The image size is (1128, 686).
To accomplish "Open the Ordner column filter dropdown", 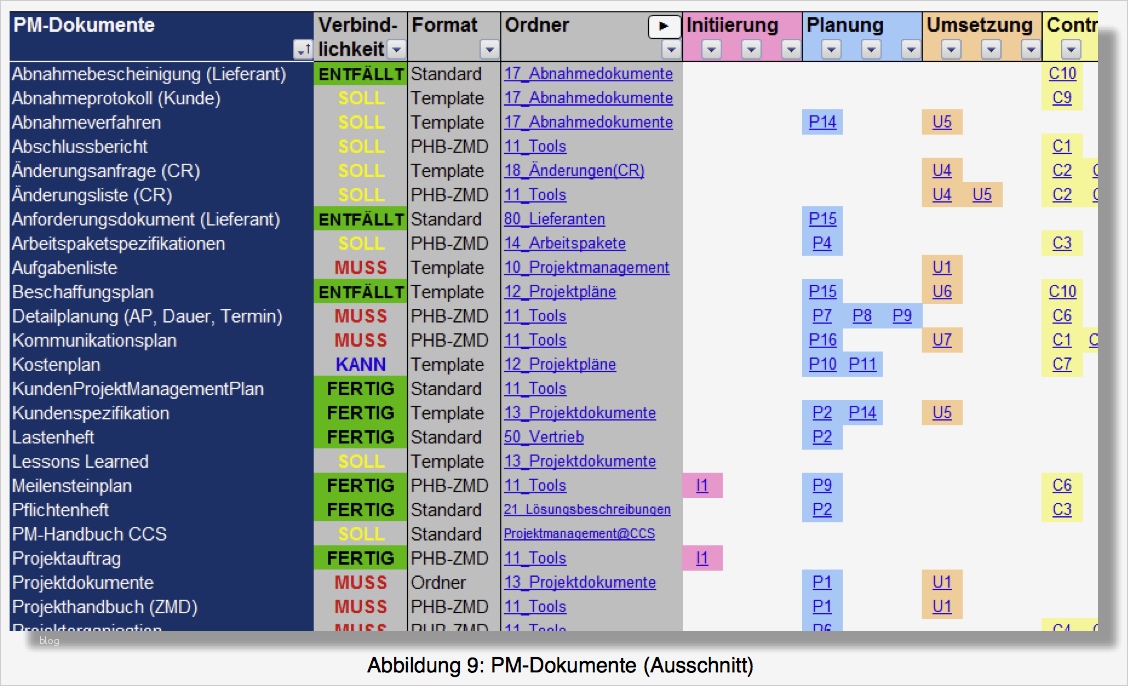I will (671, 50).
